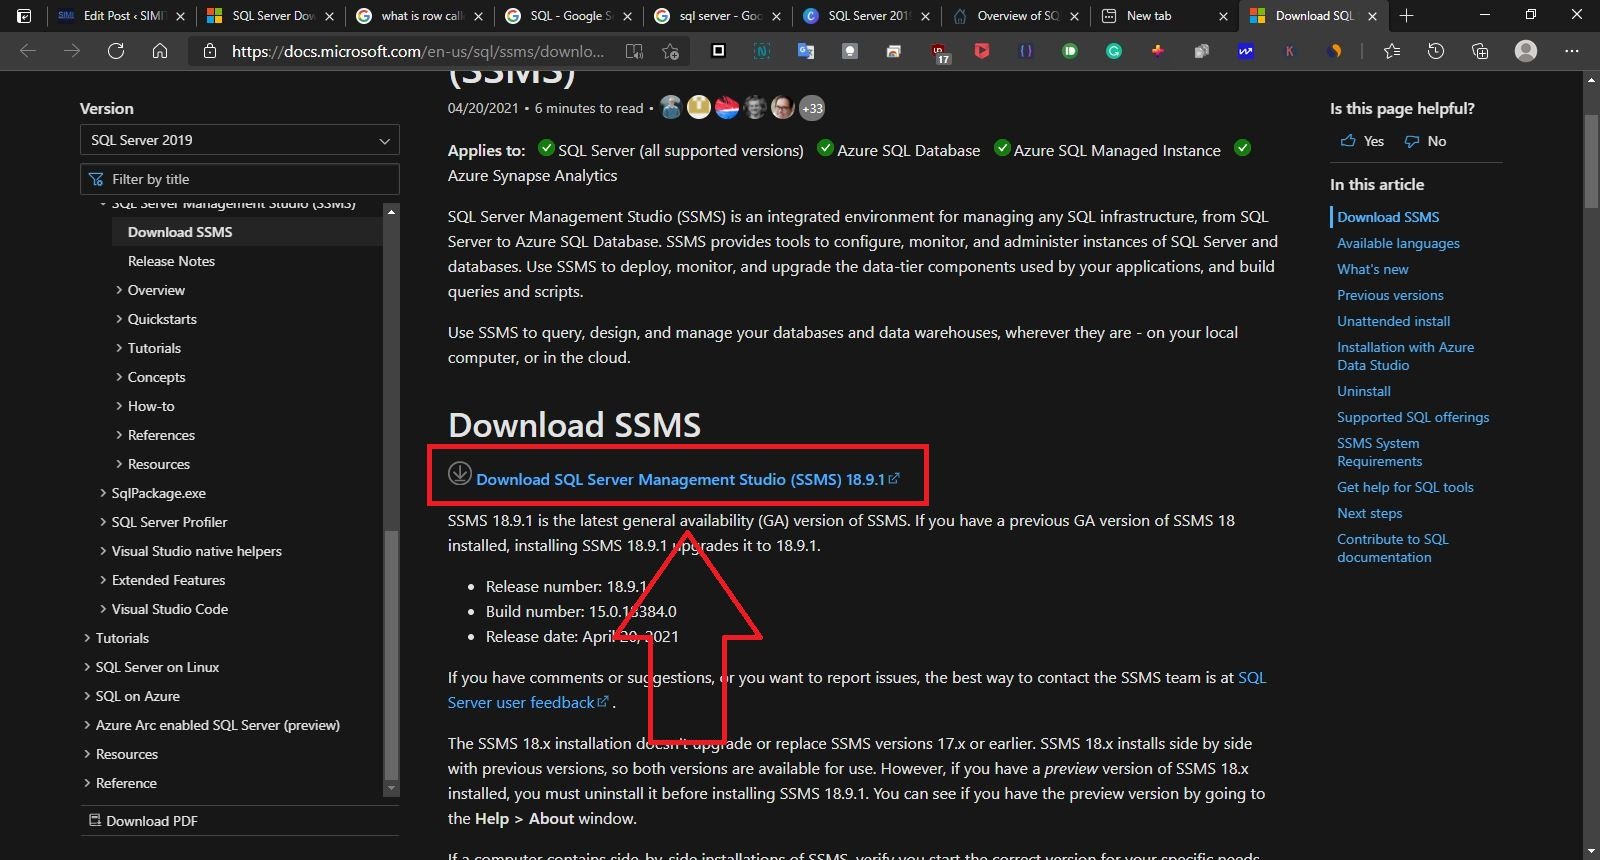Go to 'Get help for SQL tools' link

click(1405, 487)
